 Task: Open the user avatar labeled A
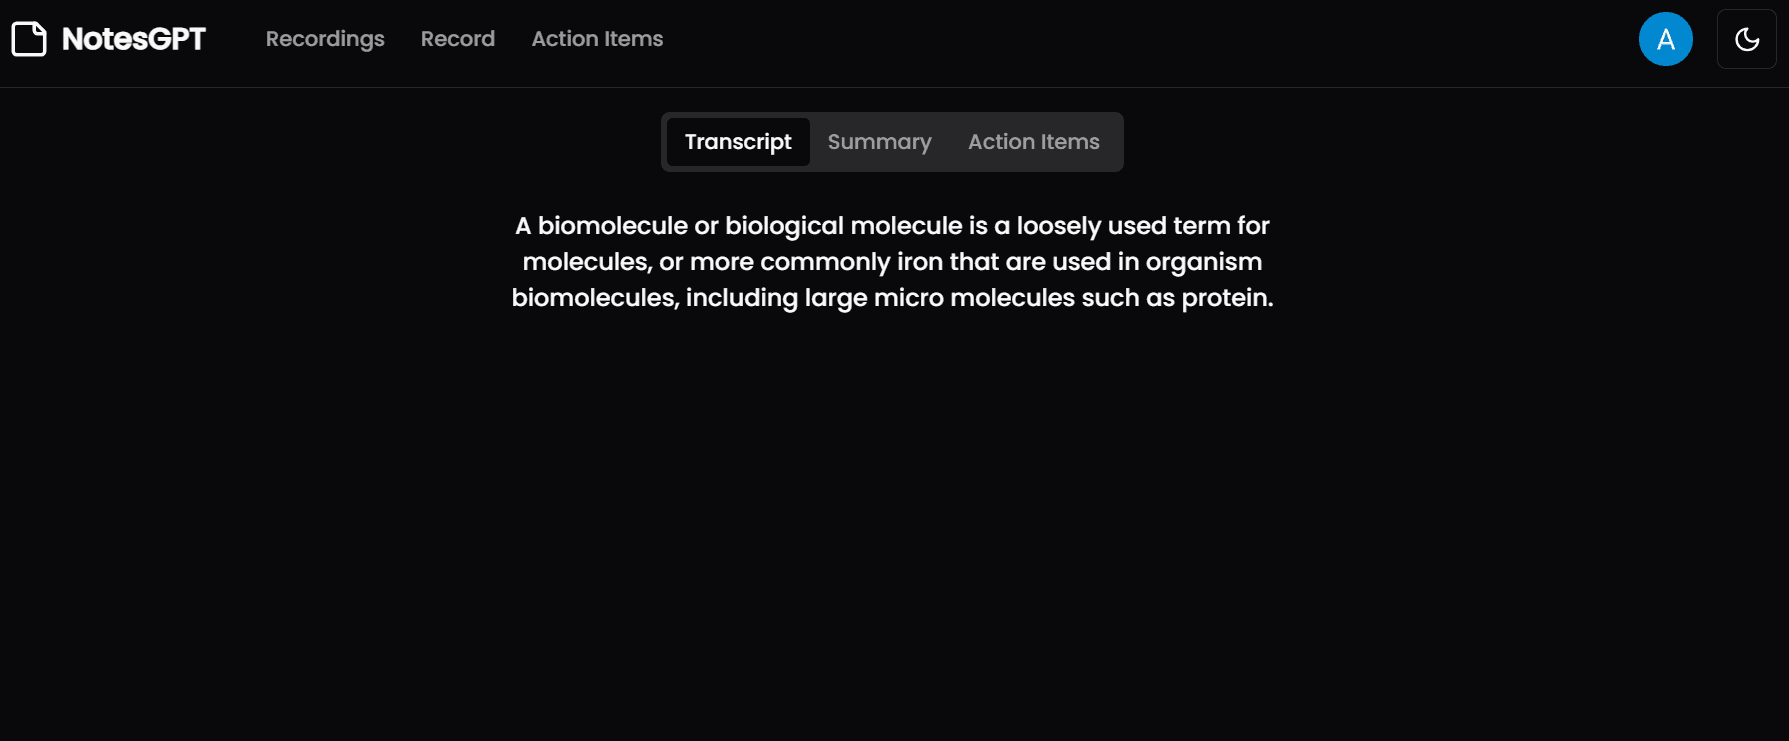1665,39
